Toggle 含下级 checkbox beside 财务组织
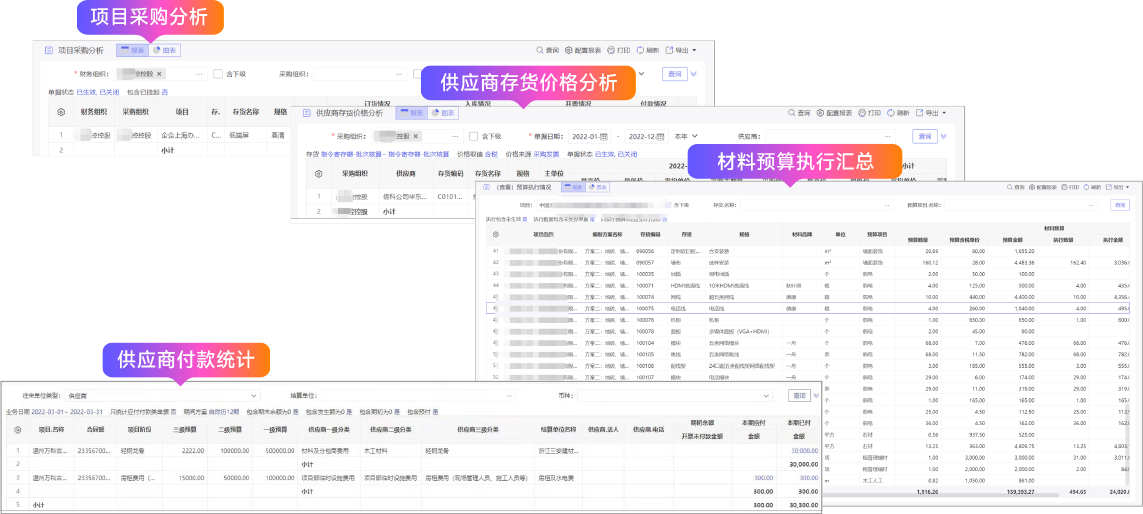 point(218,74)
